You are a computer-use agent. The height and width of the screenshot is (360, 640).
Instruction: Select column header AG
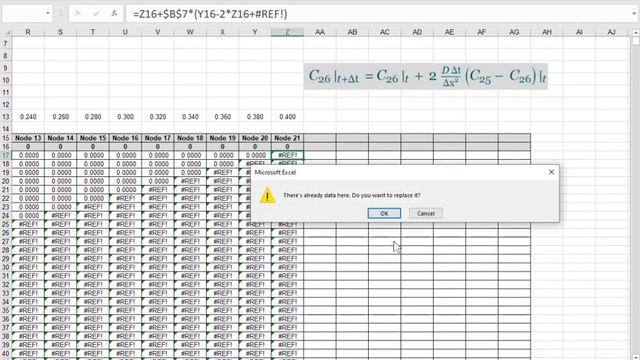coord(514,32)
